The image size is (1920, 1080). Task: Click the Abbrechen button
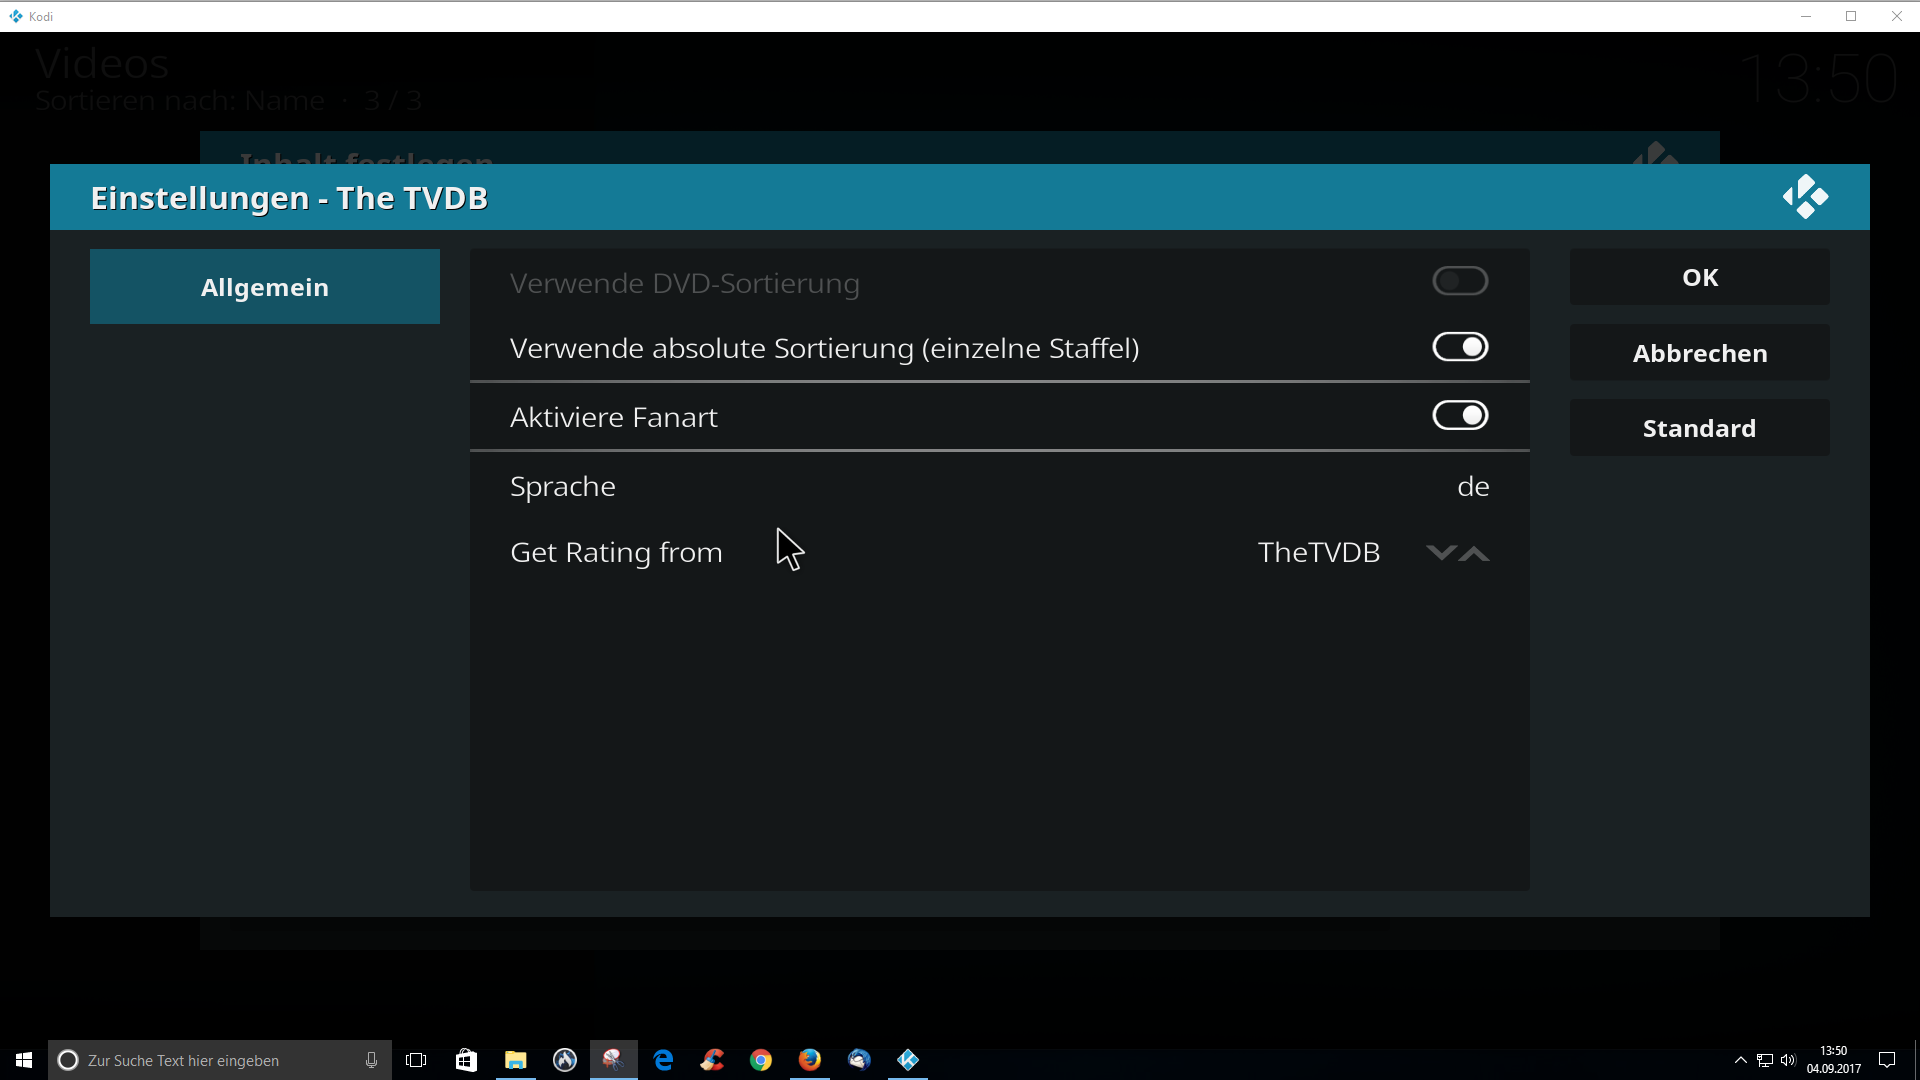click(1700, 353)
